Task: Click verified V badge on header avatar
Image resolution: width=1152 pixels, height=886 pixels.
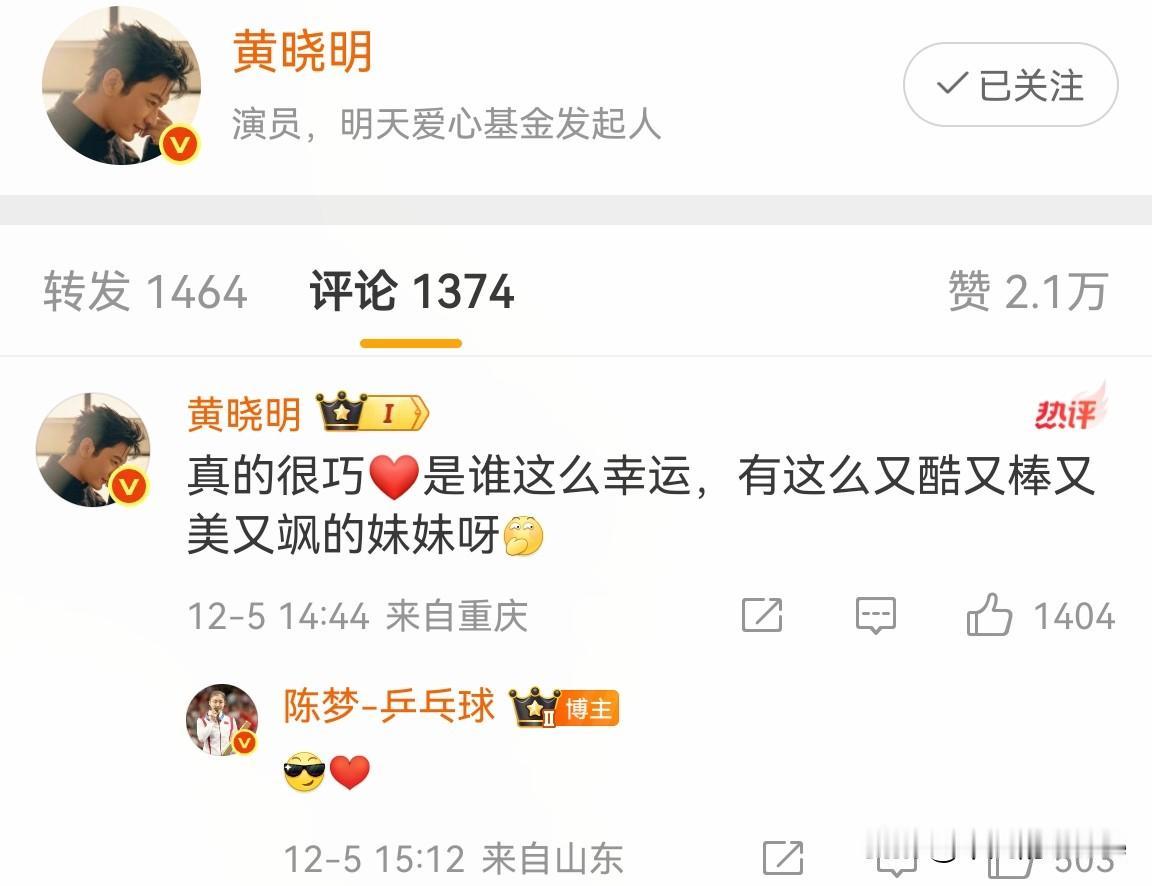Action: coord(180,144)
